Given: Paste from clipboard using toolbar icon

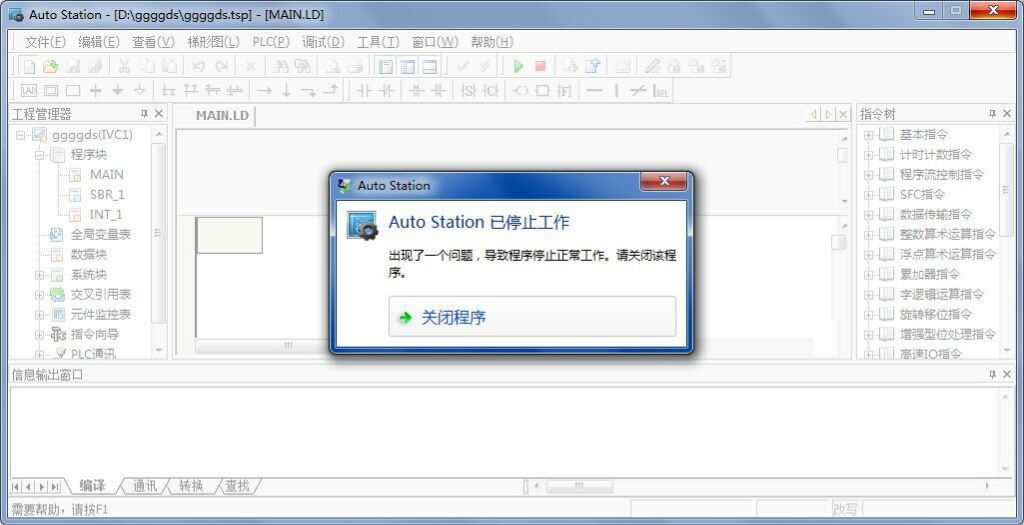Looking at the screenshot, I should [169, 66].
